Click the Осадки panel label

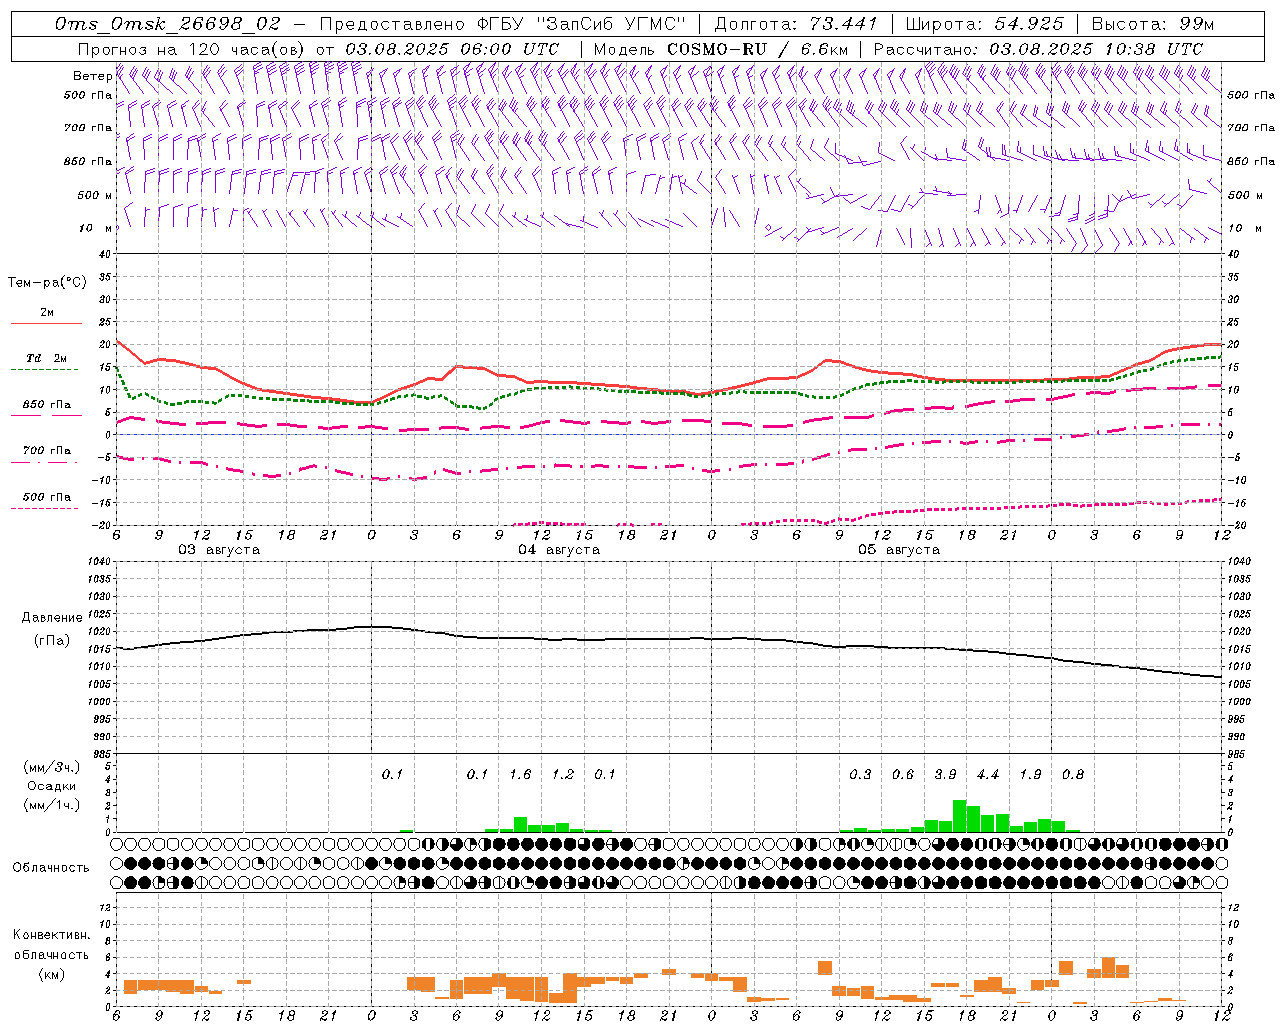click(52, 786)
